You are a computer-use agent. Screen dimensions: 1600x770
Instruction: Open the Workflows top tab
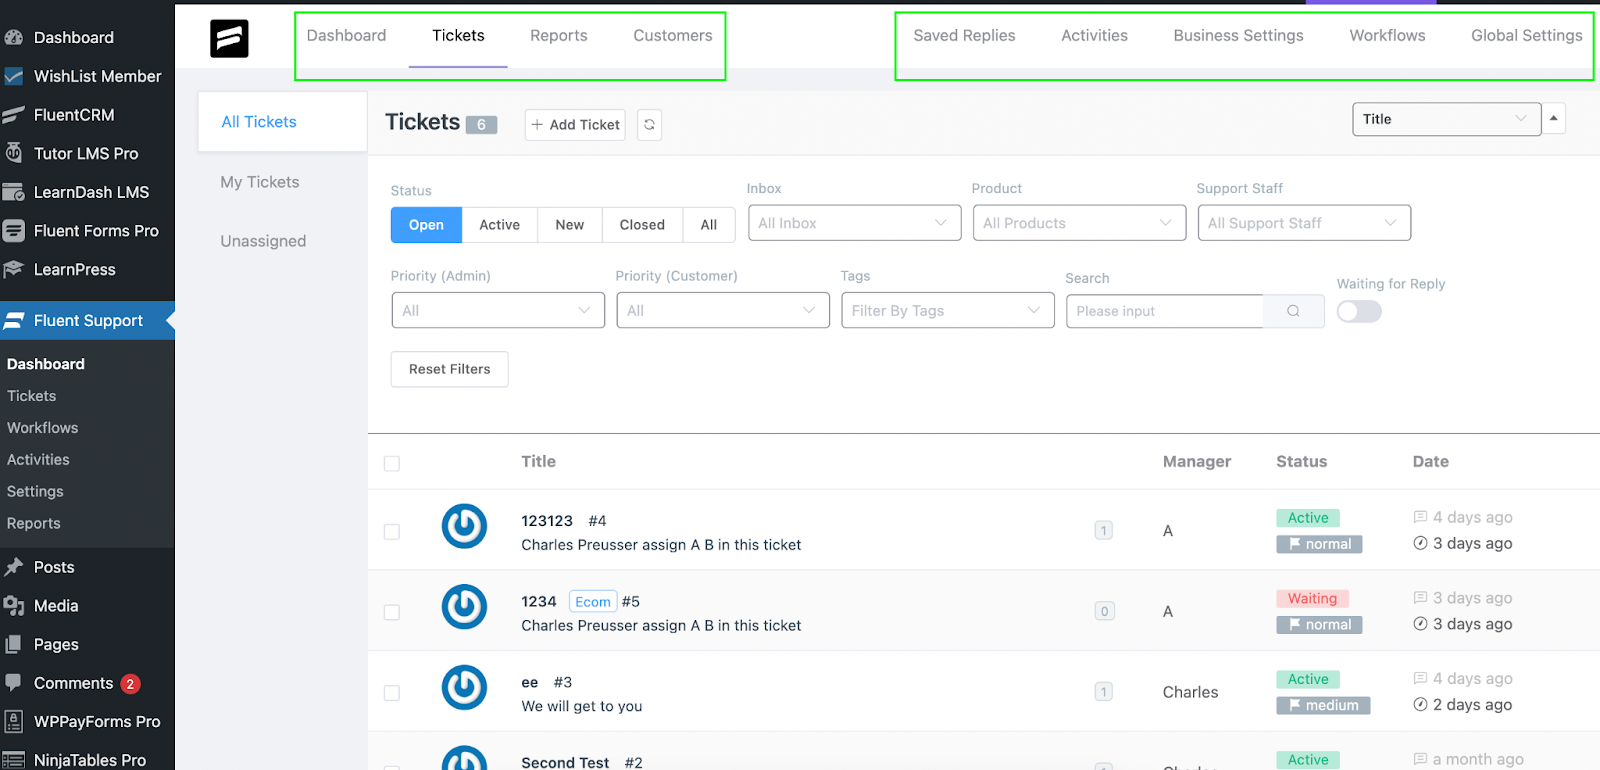click(x=1387, y=36)
